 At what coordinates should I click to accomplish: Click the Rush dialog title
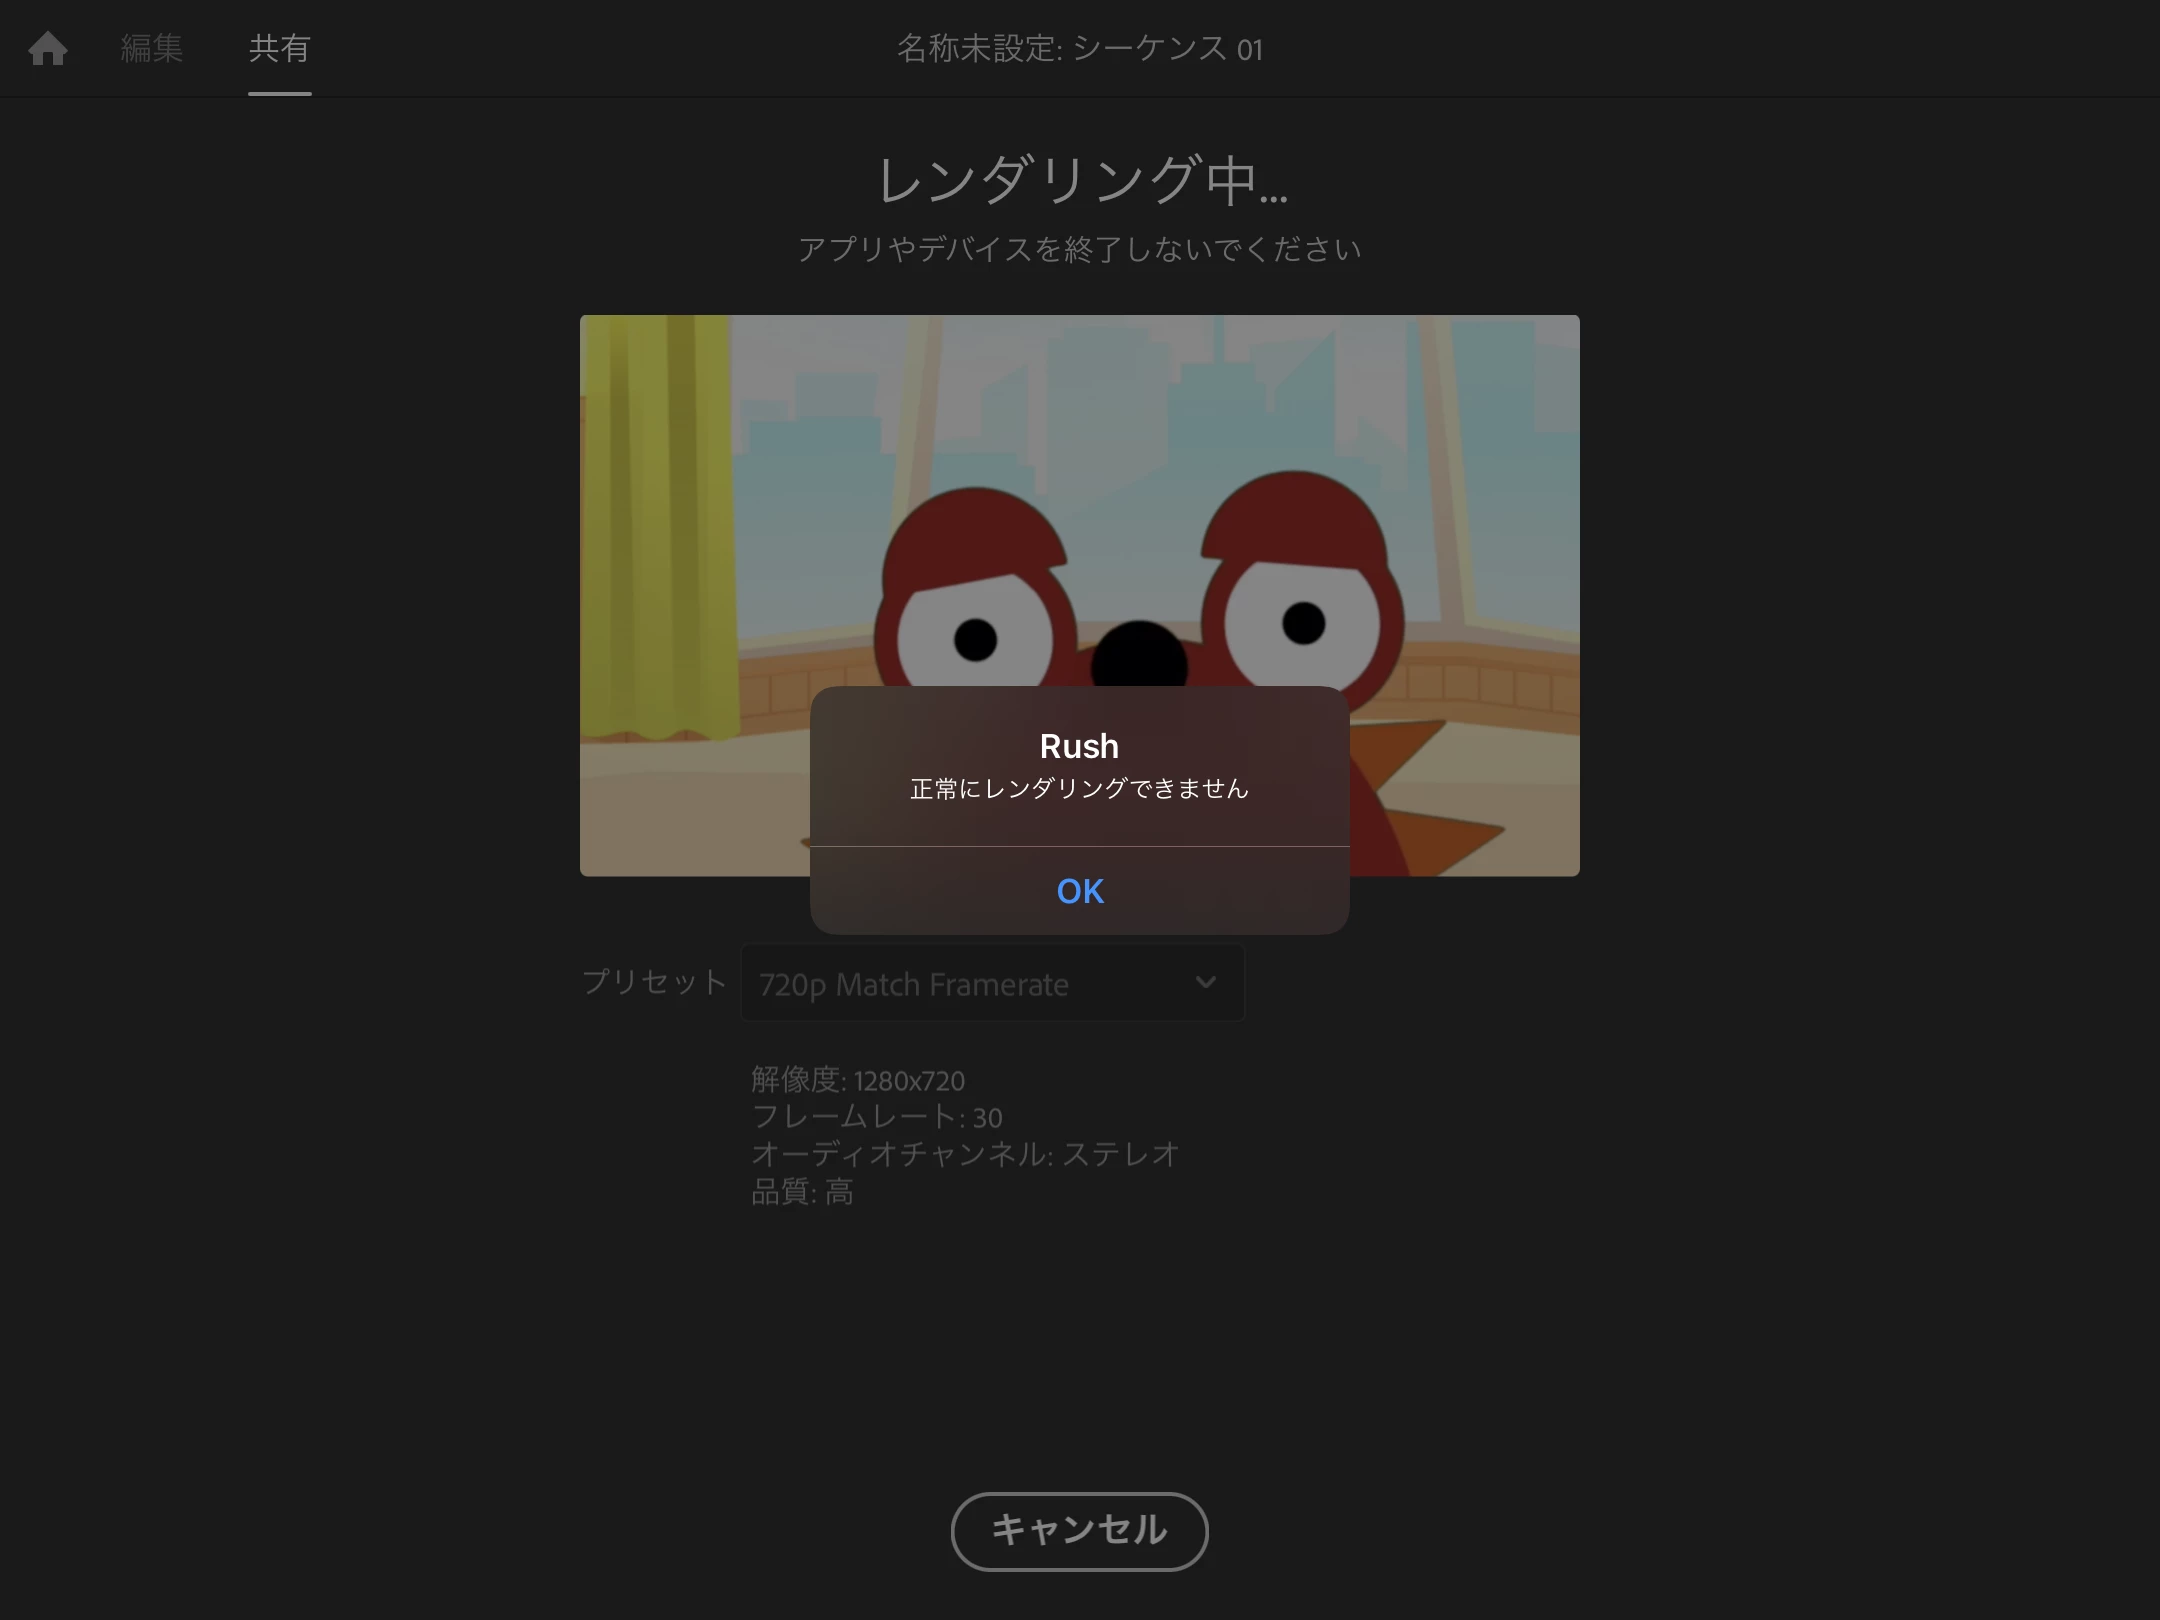[x=1079, y=746]
